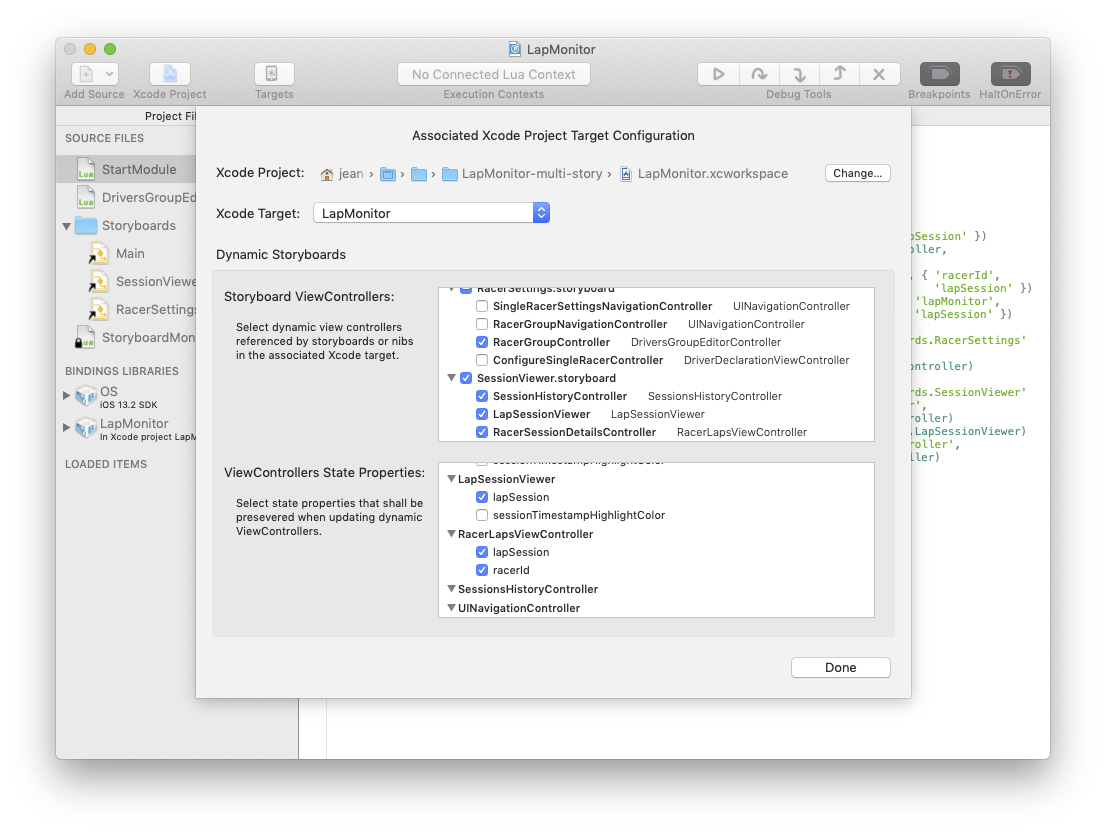Collapse RacerLapsViewController properties group
This screenshot has height=833, width=1106.
[451, 534]
